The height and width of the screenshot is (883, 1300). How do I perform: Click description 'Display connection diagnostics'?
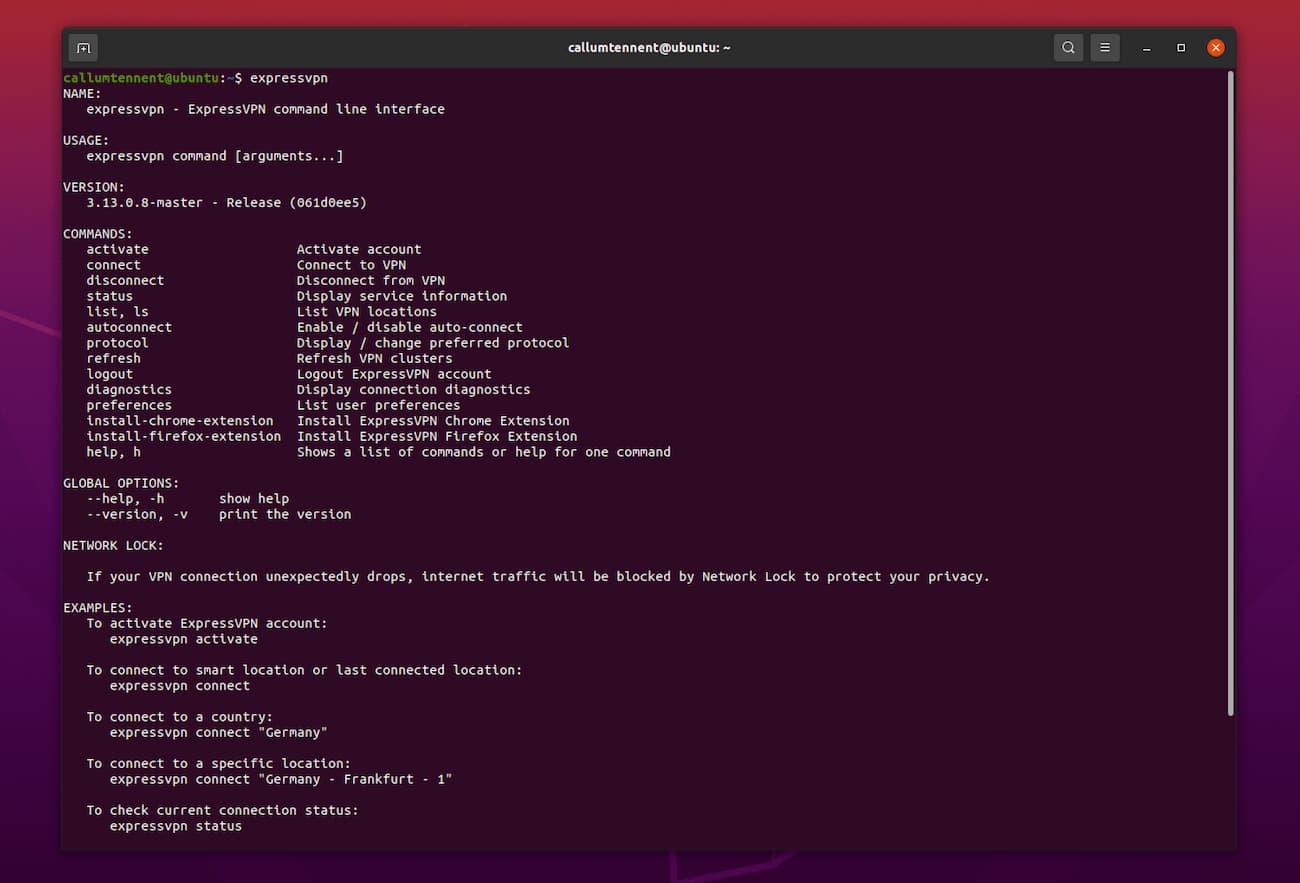[414, 389]
